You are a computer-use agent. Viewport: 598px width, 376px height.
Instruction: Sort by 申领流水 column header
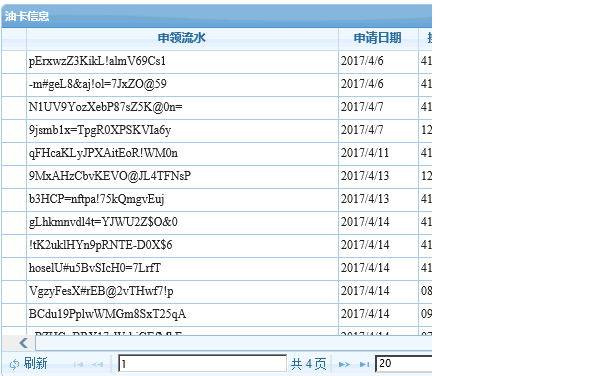pos(182,38)
